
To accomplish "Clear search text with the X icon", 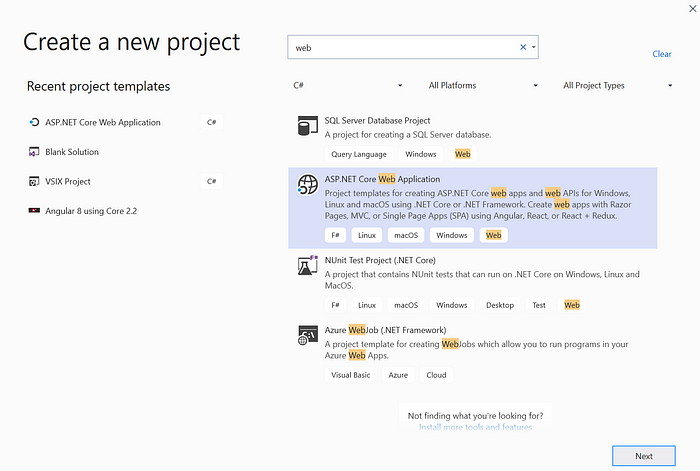I will pyautogui.click(x=523, y=47).
